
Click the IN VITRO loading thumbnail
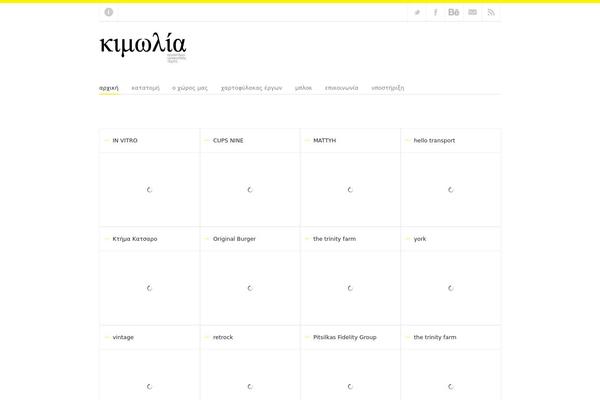(149, 189)
